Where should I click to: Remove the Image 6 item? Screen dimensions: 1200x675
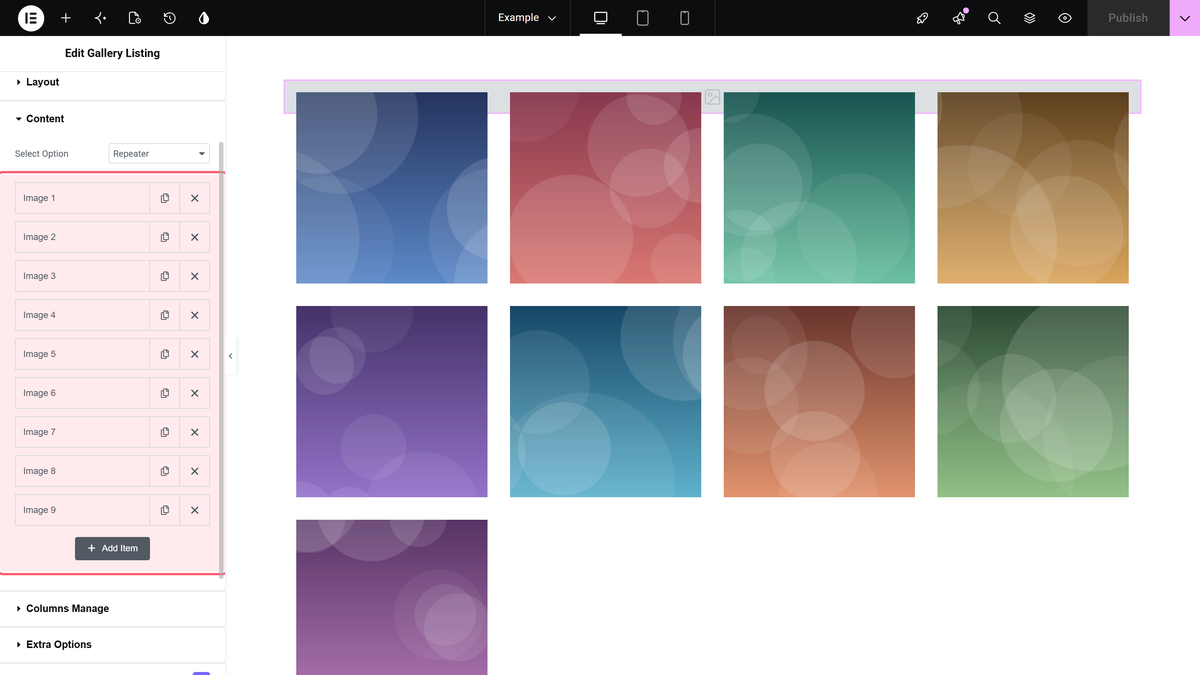pos(195,393)
